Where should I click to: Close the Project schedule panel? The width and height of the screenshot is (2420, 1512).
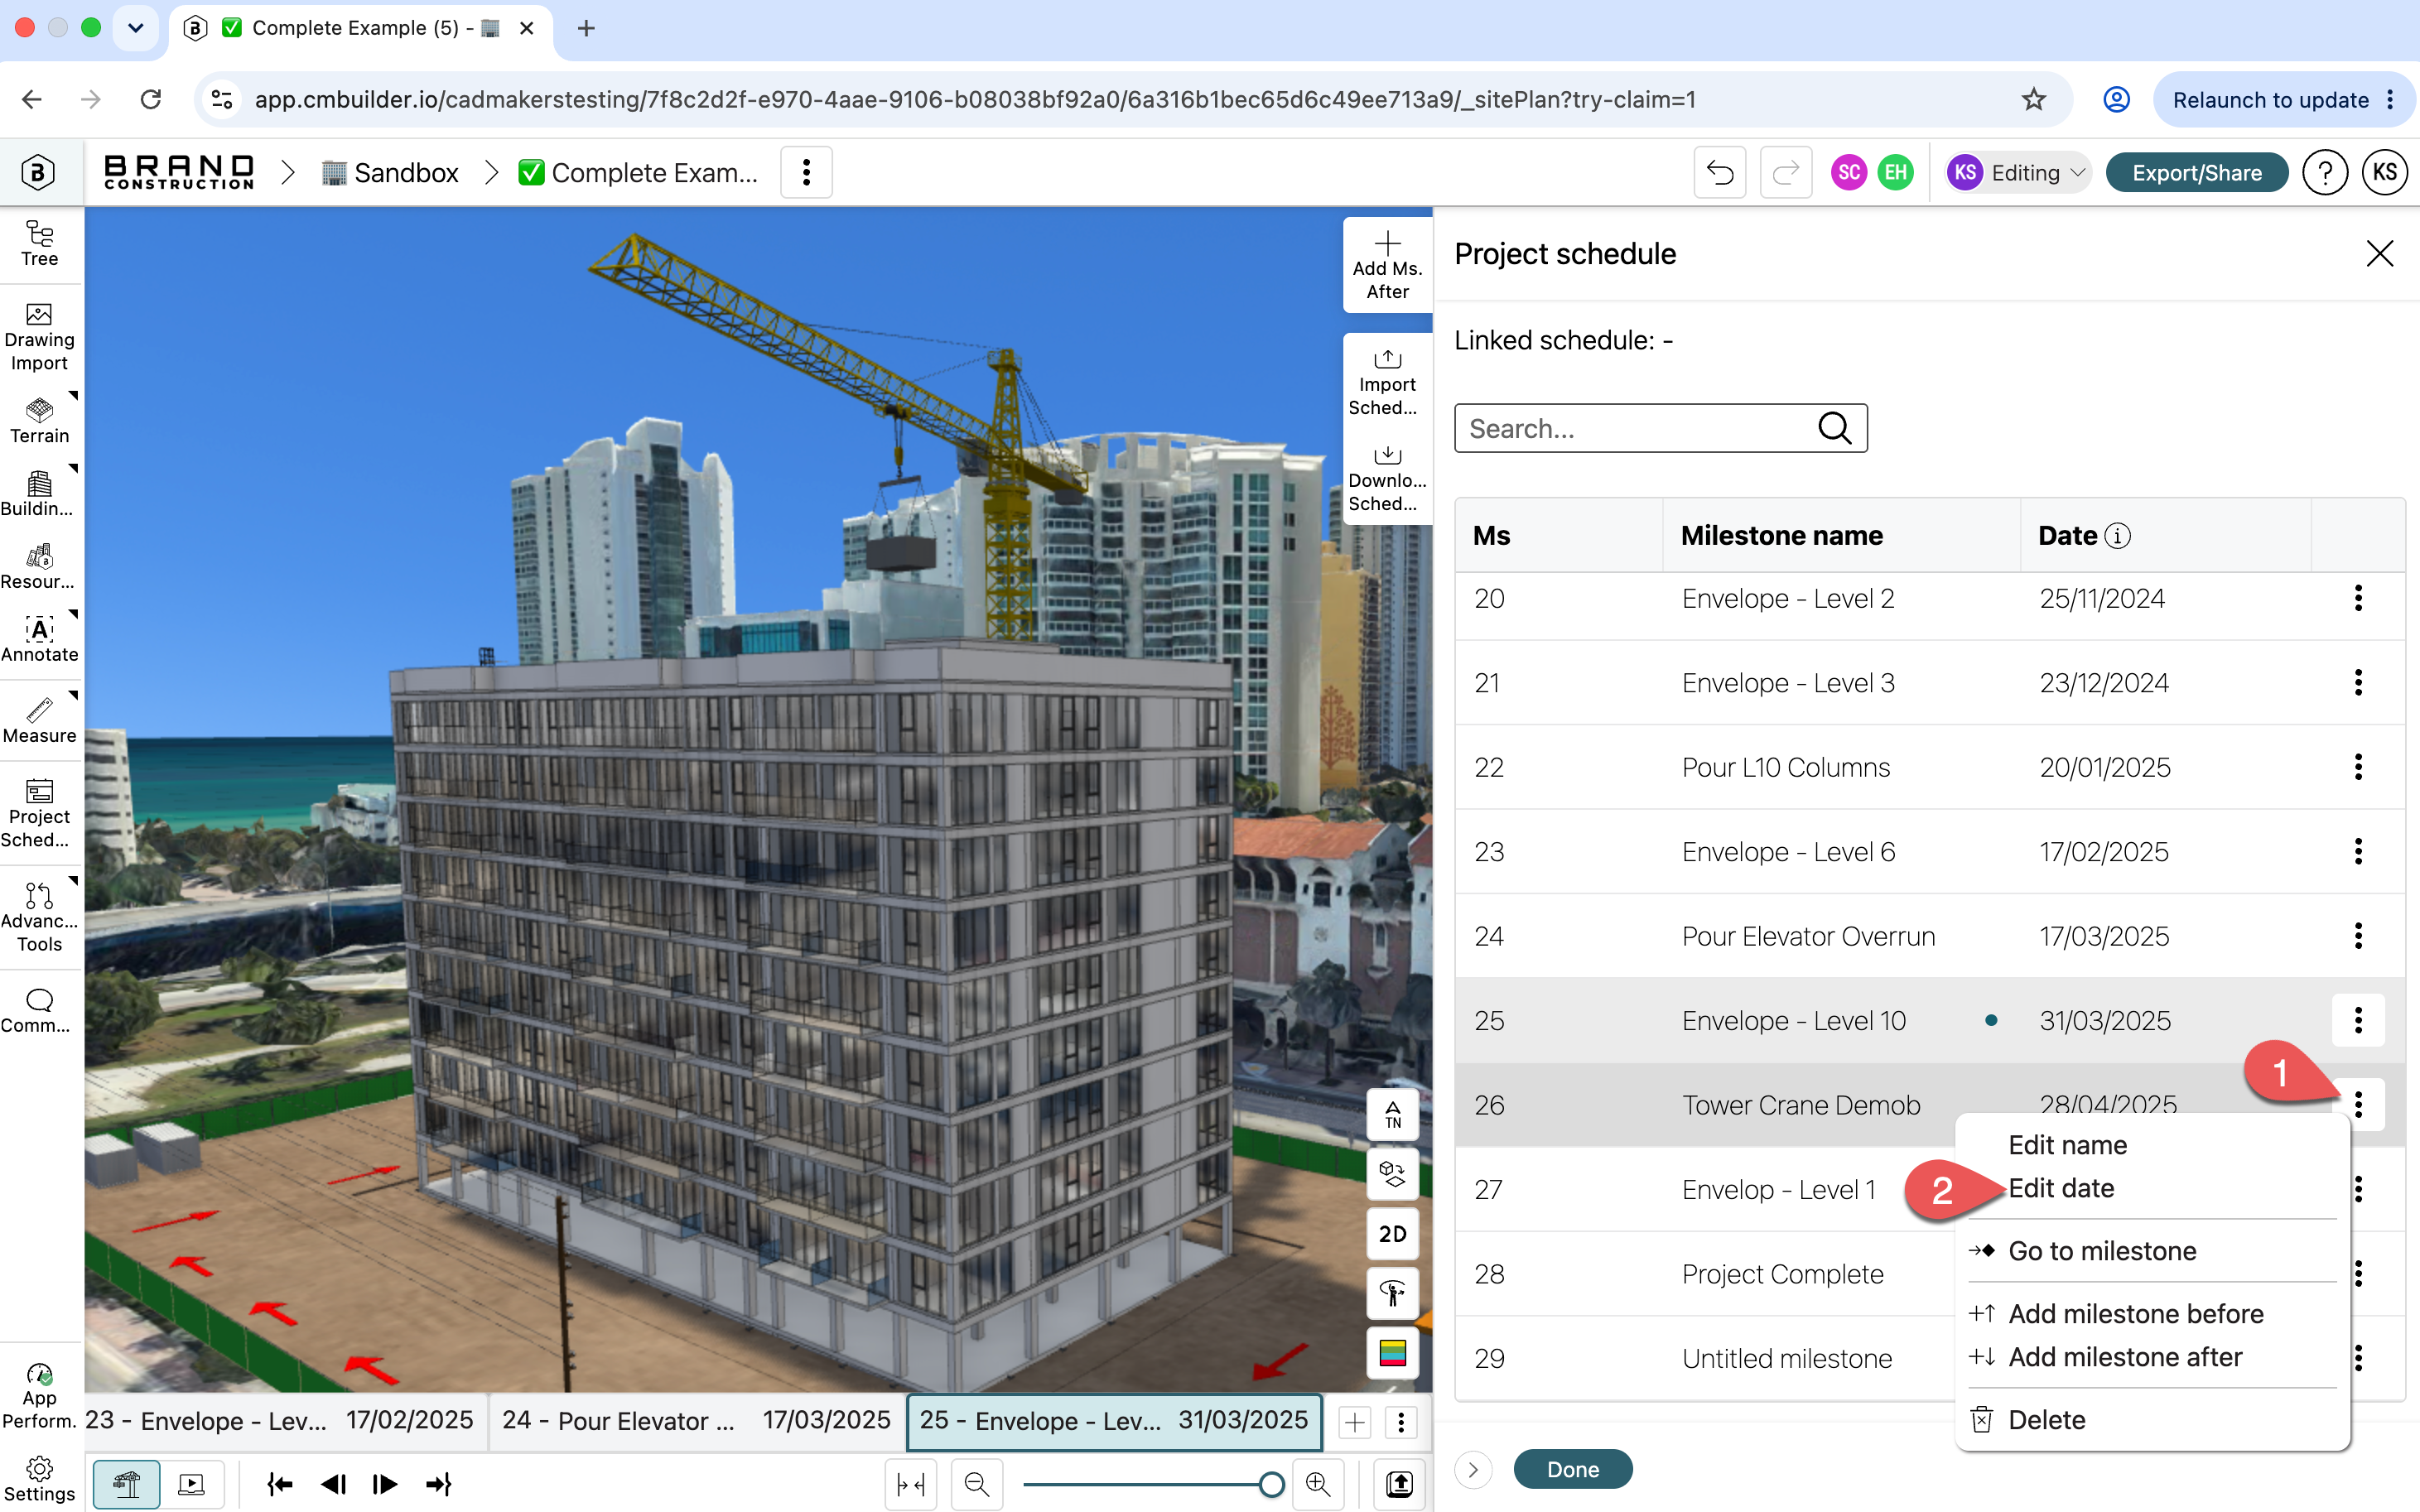2379,254
